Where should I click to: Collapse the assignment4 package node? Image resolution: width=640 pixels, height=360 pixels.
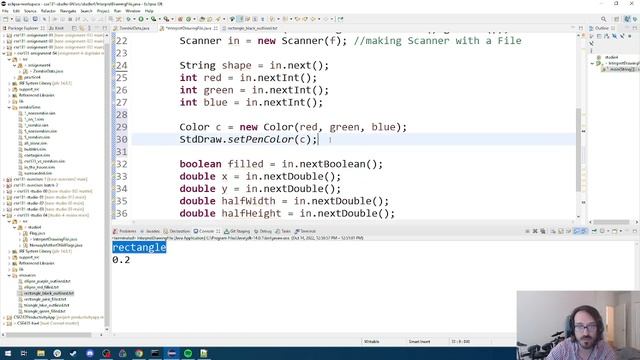(x=15, y=65)
